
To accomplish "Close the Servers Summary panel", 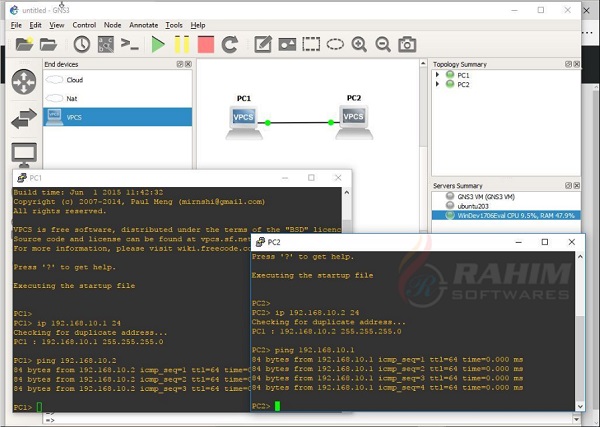I will [x=577, y=186].
